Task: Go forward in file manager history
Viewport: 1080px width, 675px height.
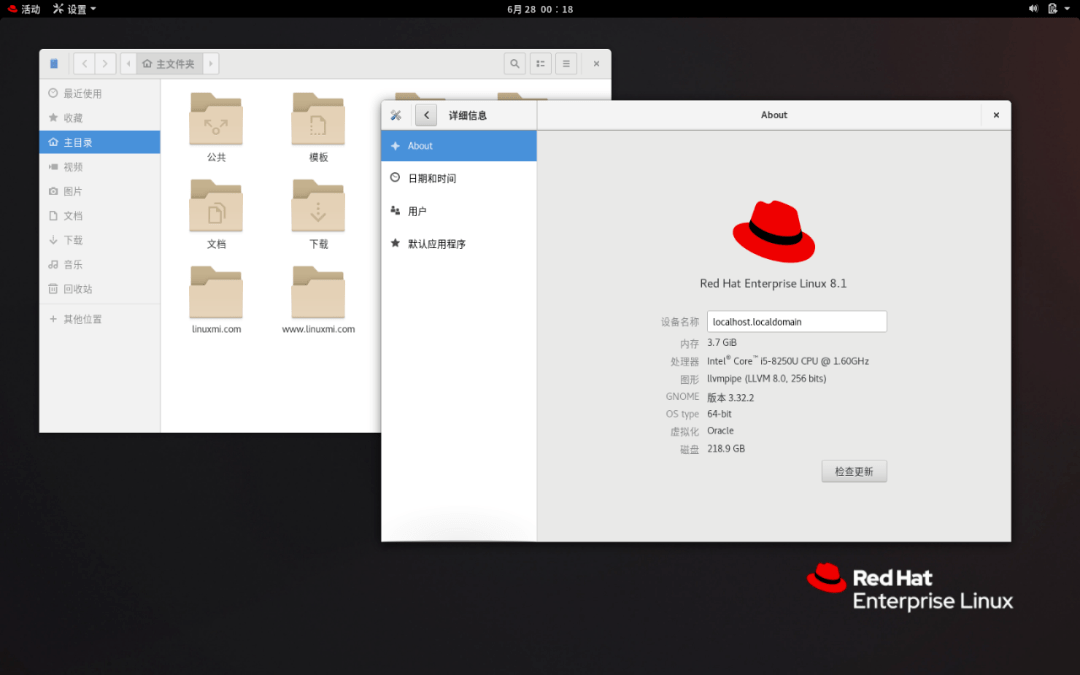Action: click(x=105, y=64)
